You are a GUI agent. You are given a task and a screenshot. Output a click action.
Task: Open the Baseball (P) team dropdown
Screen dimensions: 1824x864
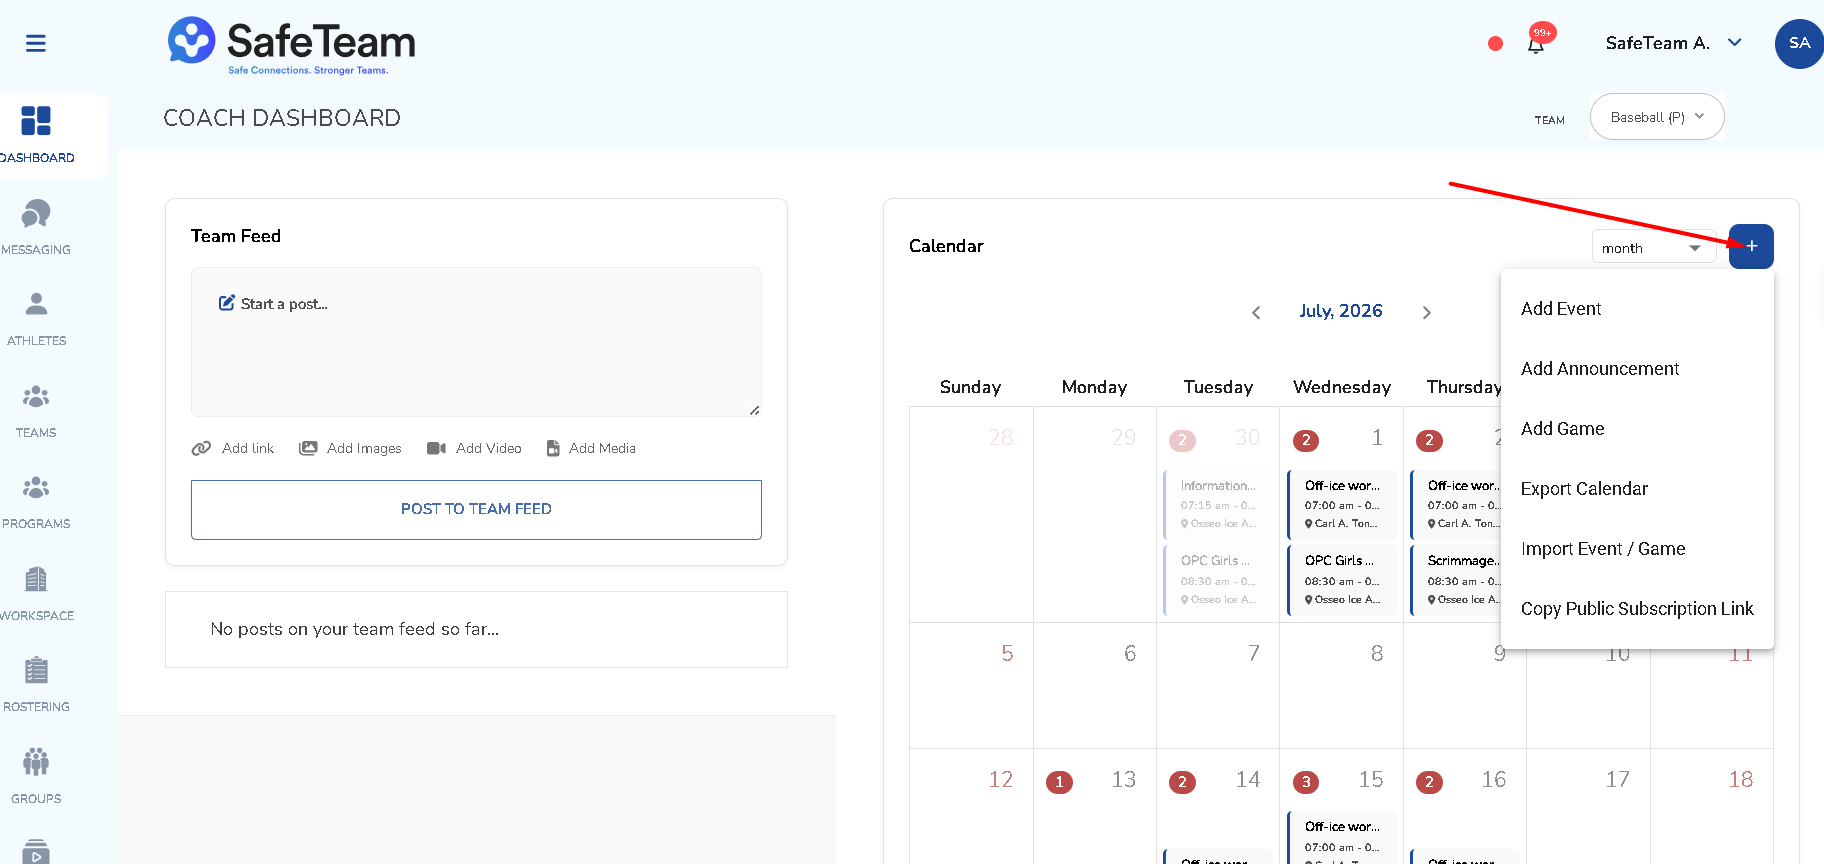point(1657,117)
